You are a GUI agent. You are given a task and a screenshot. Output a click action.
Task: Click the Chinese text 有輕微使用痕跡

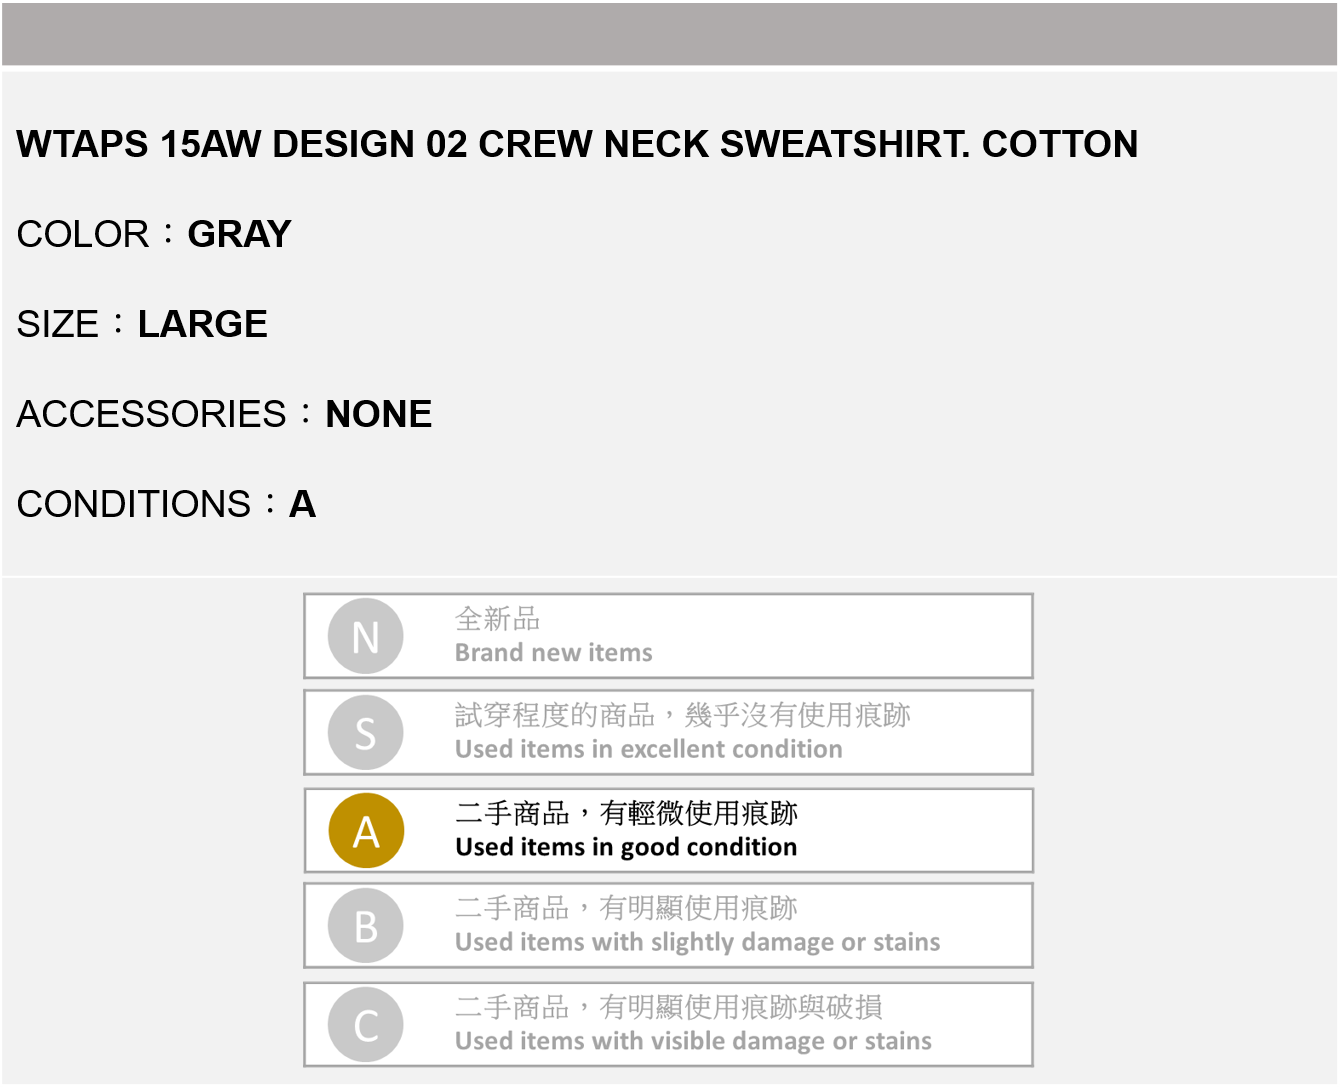click(698, 813)
